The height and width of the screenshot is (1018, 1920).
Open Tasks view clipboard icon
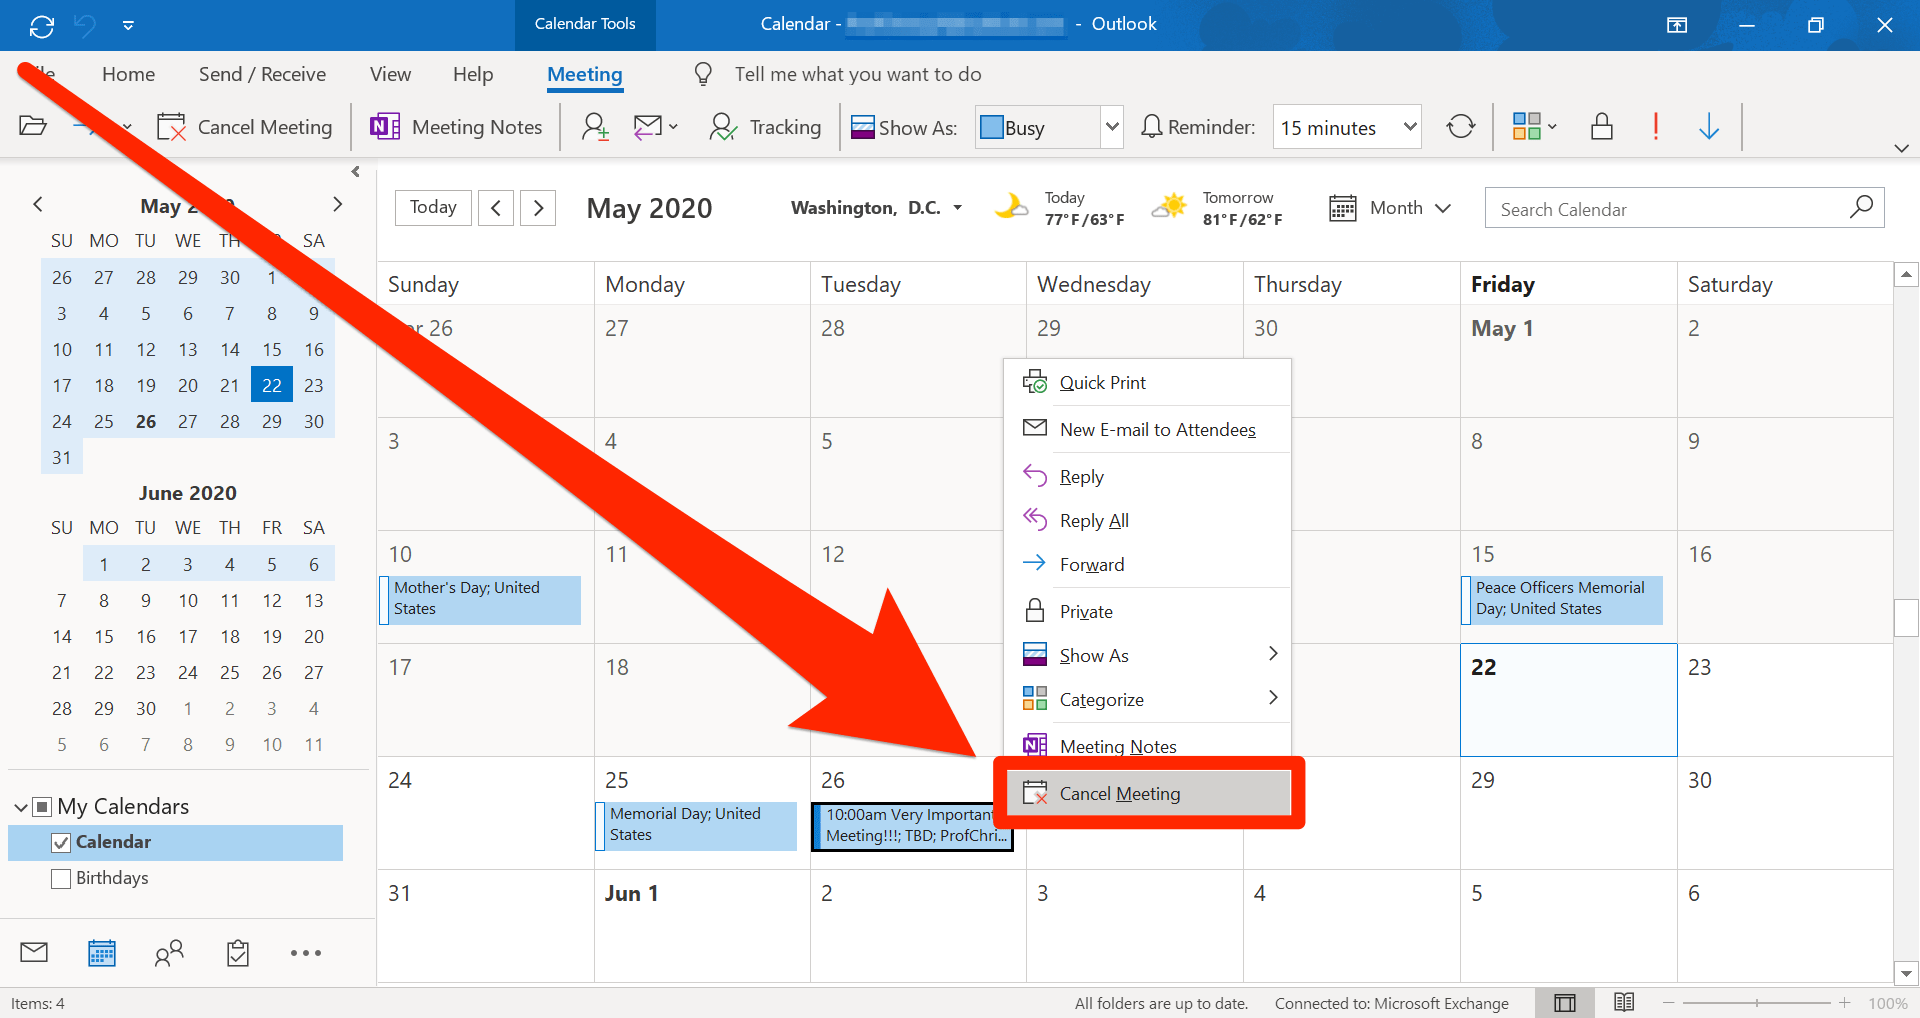tap(237, 953)
